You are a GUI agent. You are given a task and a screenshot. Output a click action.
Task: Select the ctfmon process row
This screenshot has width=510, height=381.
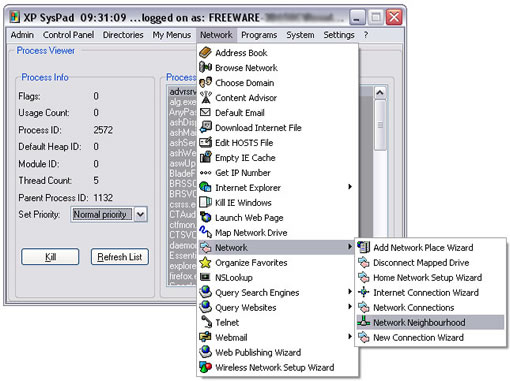tap(182, 225)
